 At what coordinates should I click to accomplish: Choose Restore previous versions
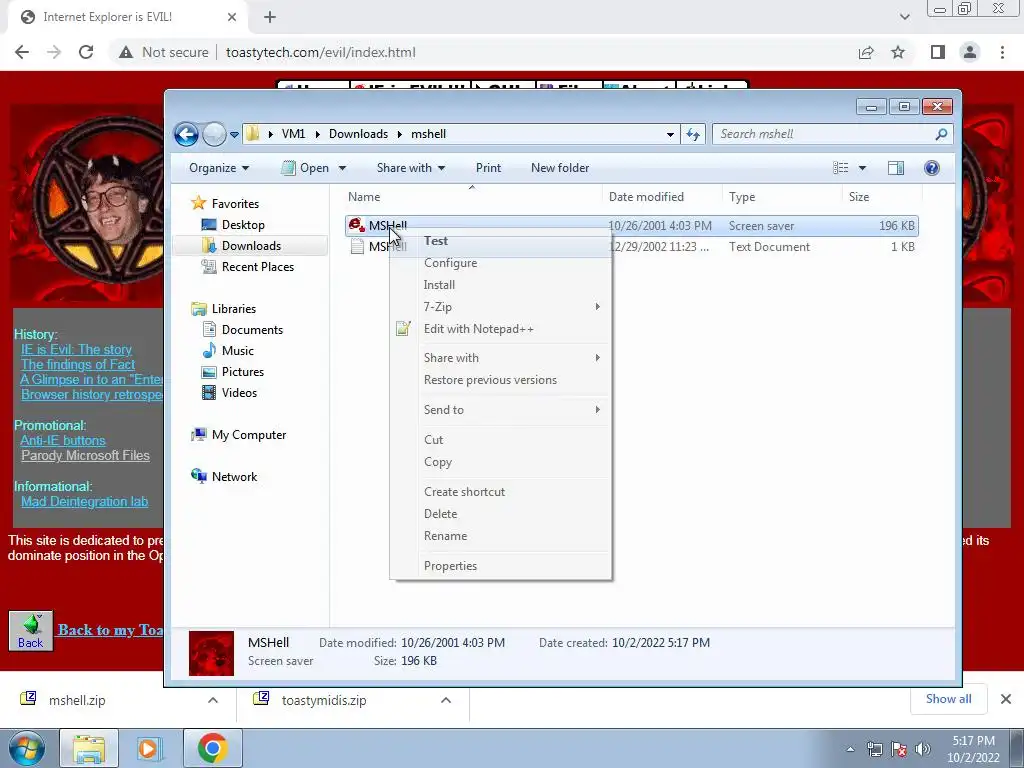click(500, 380)
